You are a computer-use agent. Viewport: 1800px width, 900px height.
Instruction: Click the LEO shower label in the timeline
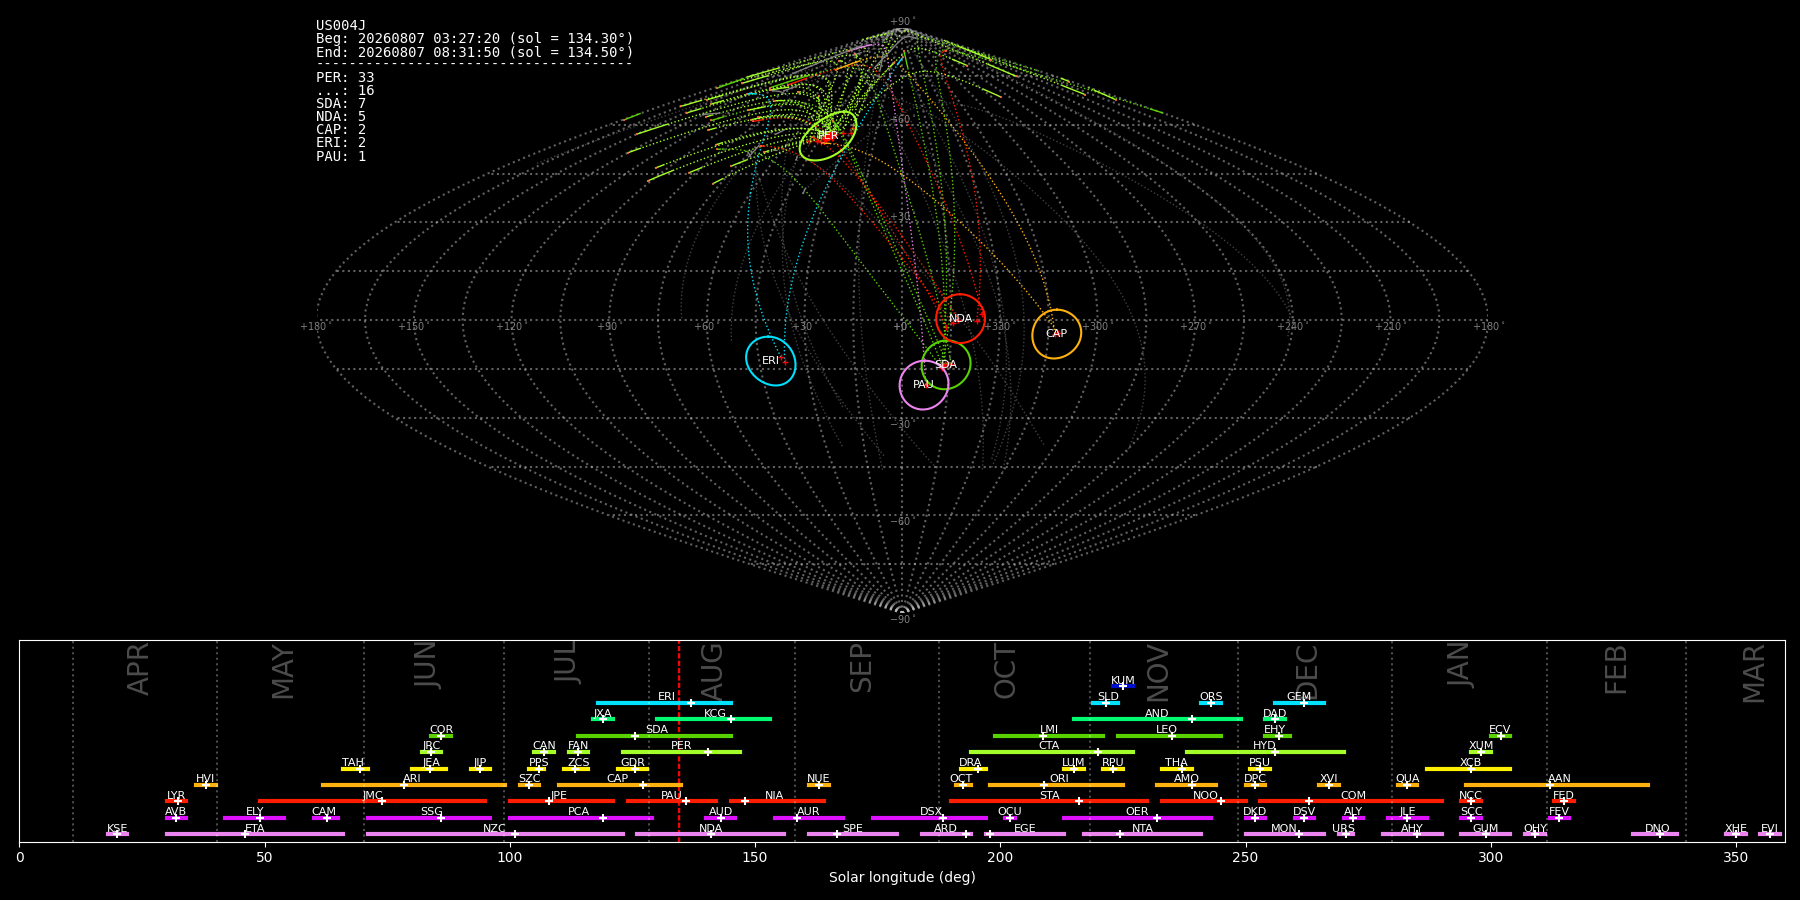[x=1166, y=730]
